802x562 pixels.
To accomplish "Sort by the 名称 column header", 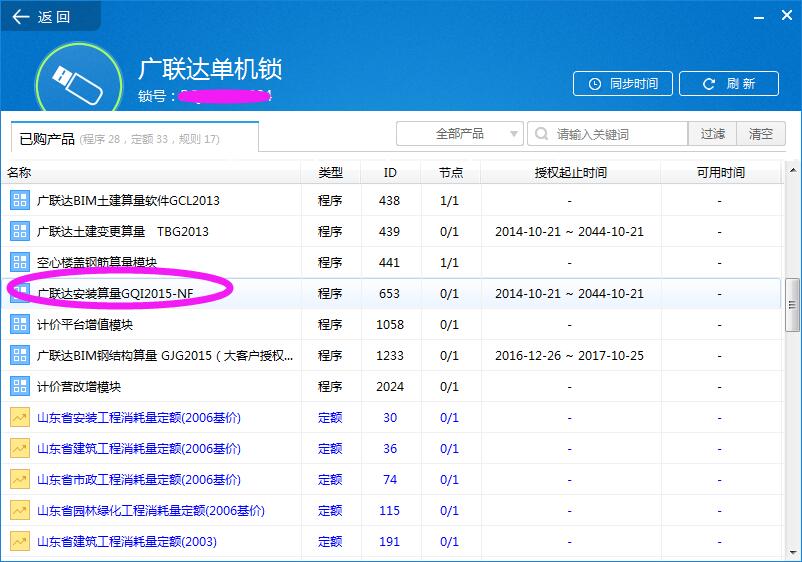I will [x=151, y=172].
